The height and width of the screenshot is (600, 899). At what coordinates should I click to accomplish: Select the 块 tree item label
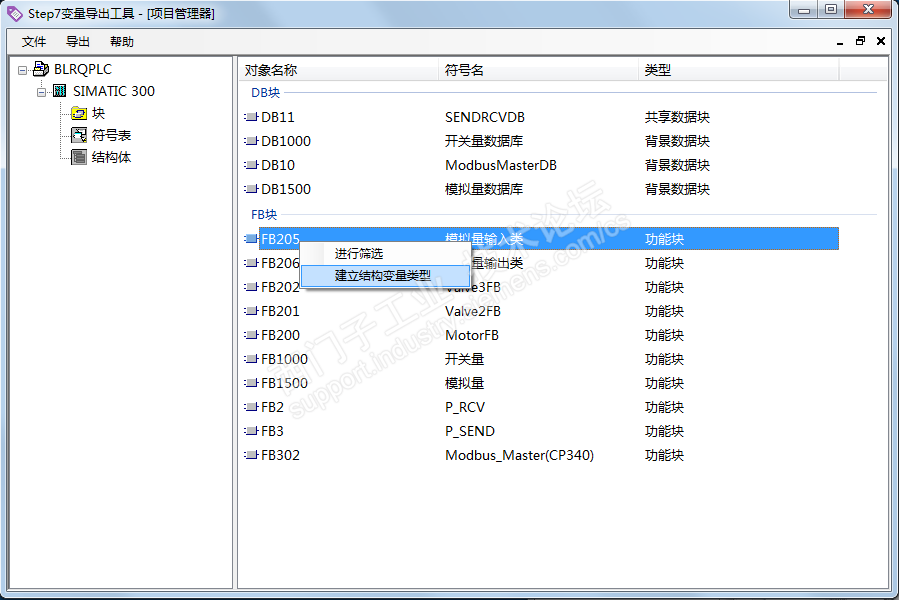[x=99, y=113]
